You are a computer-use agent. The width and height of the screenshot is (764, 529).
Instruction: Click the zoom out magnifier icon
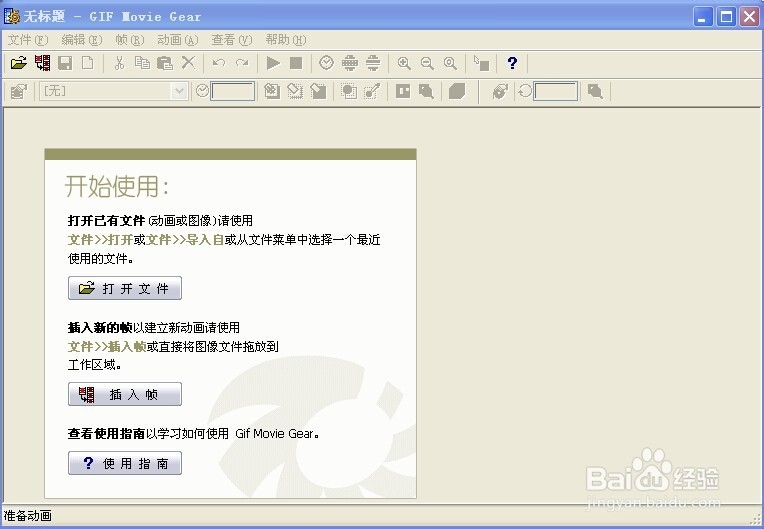click(427, 63)
